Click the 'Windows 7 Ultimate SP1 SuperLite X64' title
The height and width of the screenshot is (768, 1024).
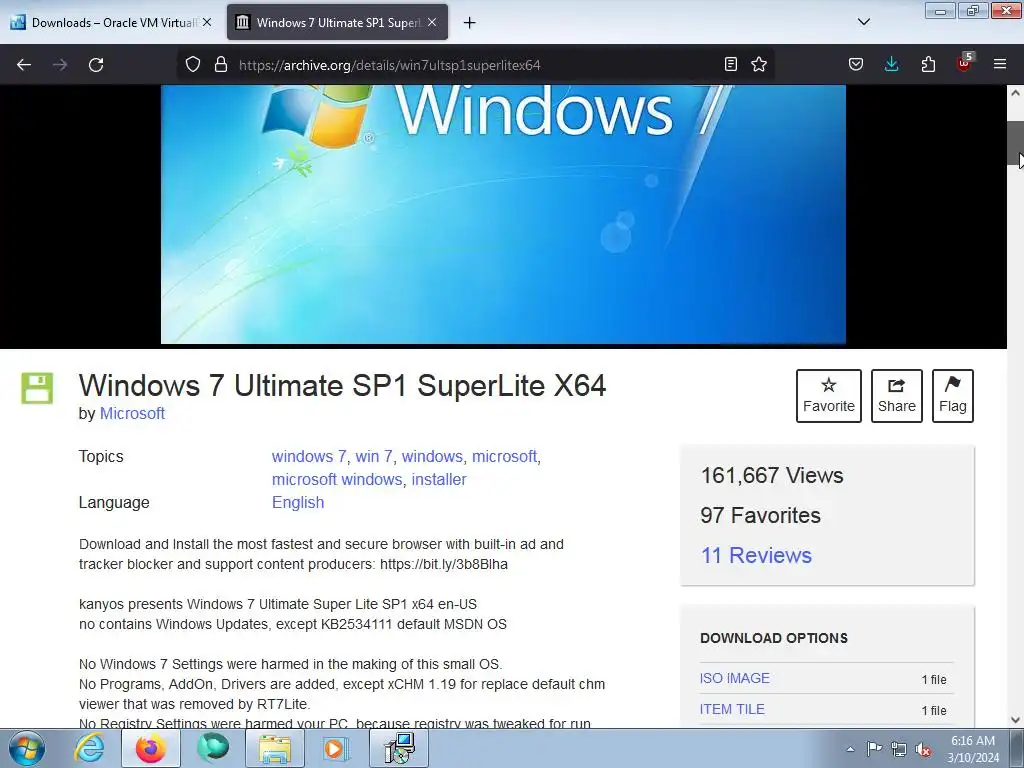[343, 385]
